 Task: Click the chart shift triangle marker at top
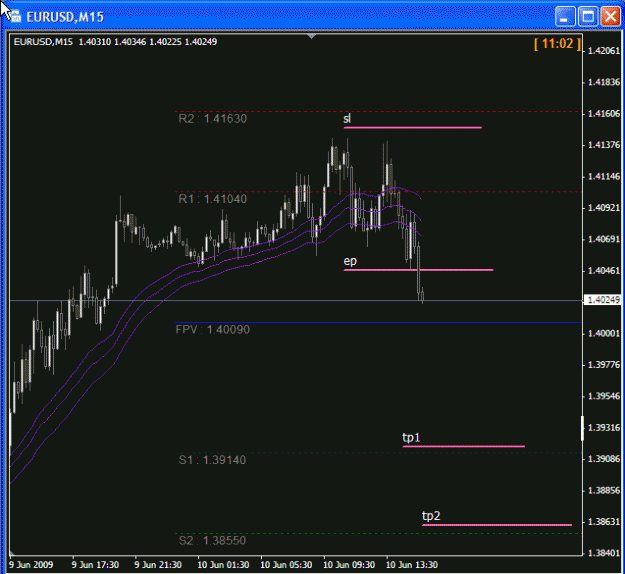(x=312, y=36)
